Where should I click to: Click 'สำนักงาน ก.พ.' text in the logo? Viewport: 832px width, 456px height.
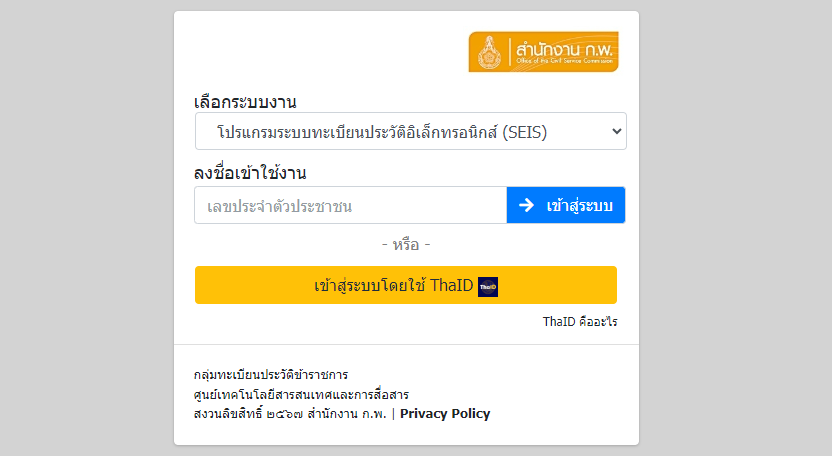pyautogui.click(x=565, y=49)
